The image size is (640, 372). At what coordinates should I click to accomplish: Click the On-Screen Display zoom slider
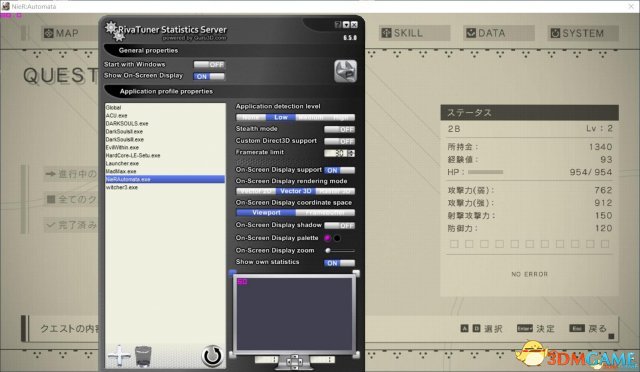[340, 251]
